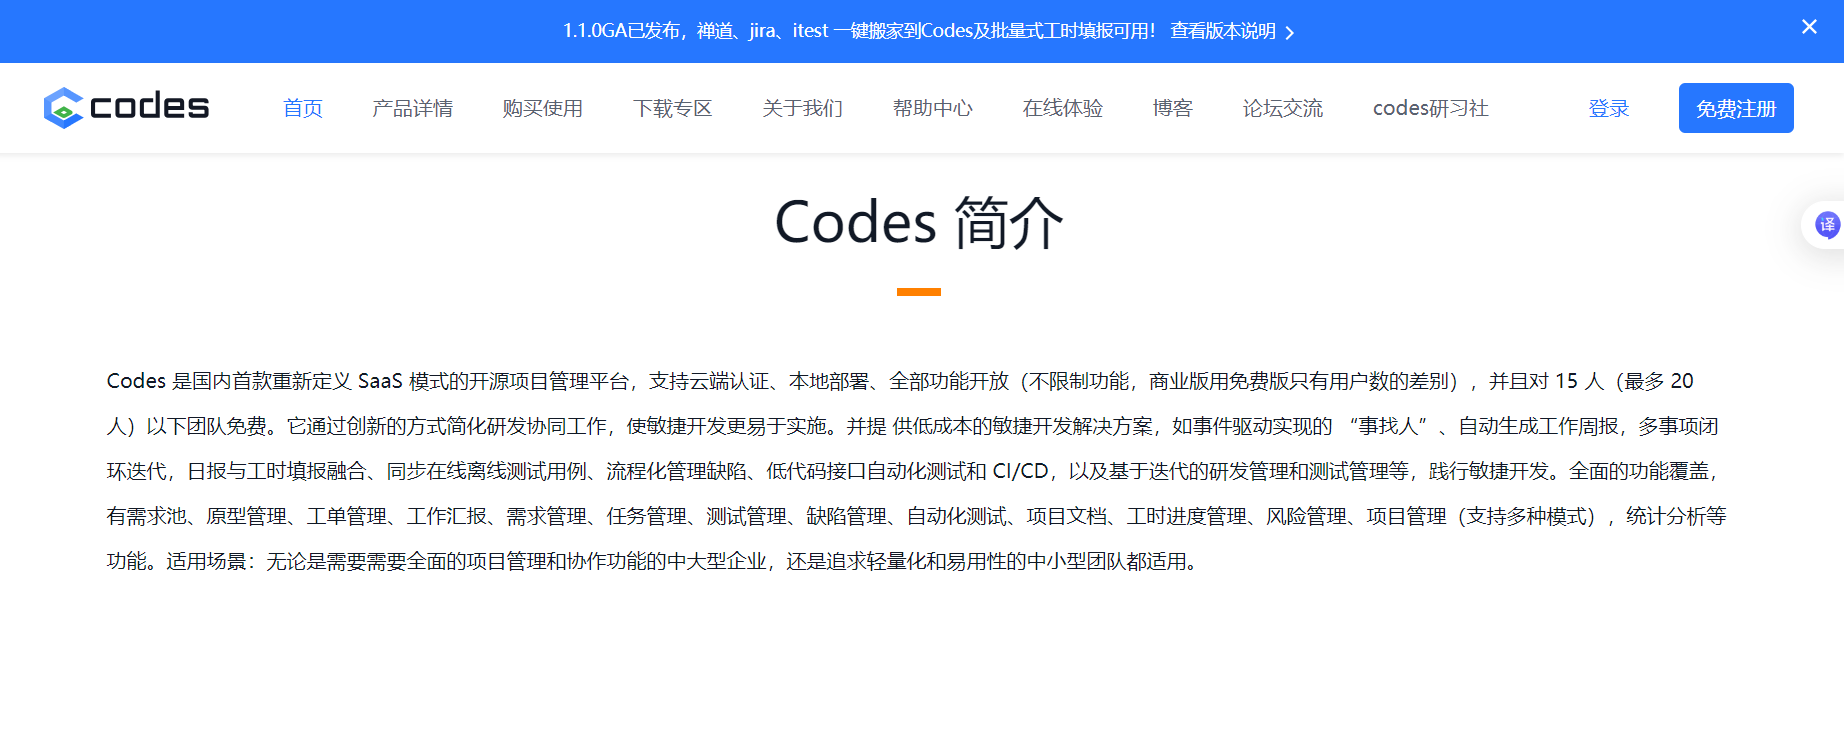Open the 博客 nav link
This screenshot has height=730, width=1844.
(1173, 108)
